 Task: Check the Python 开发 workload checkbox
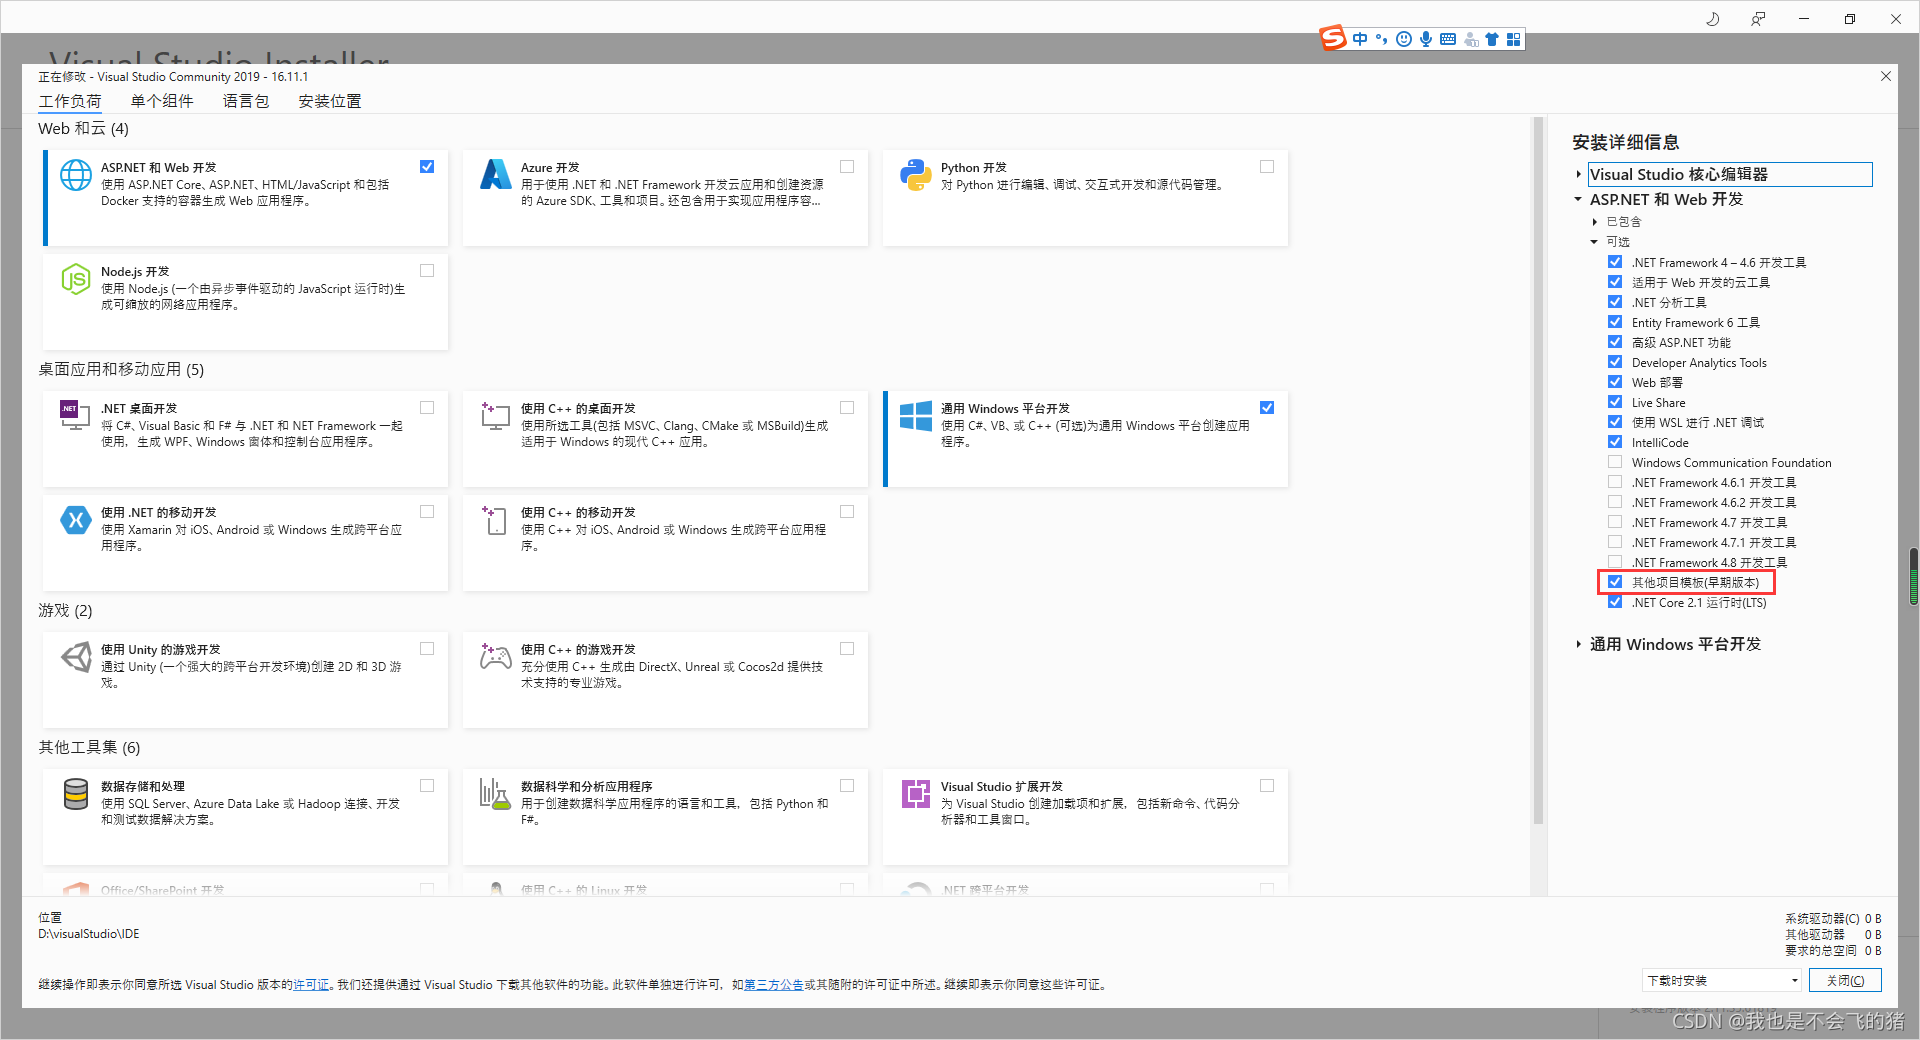coord(1267,167)
